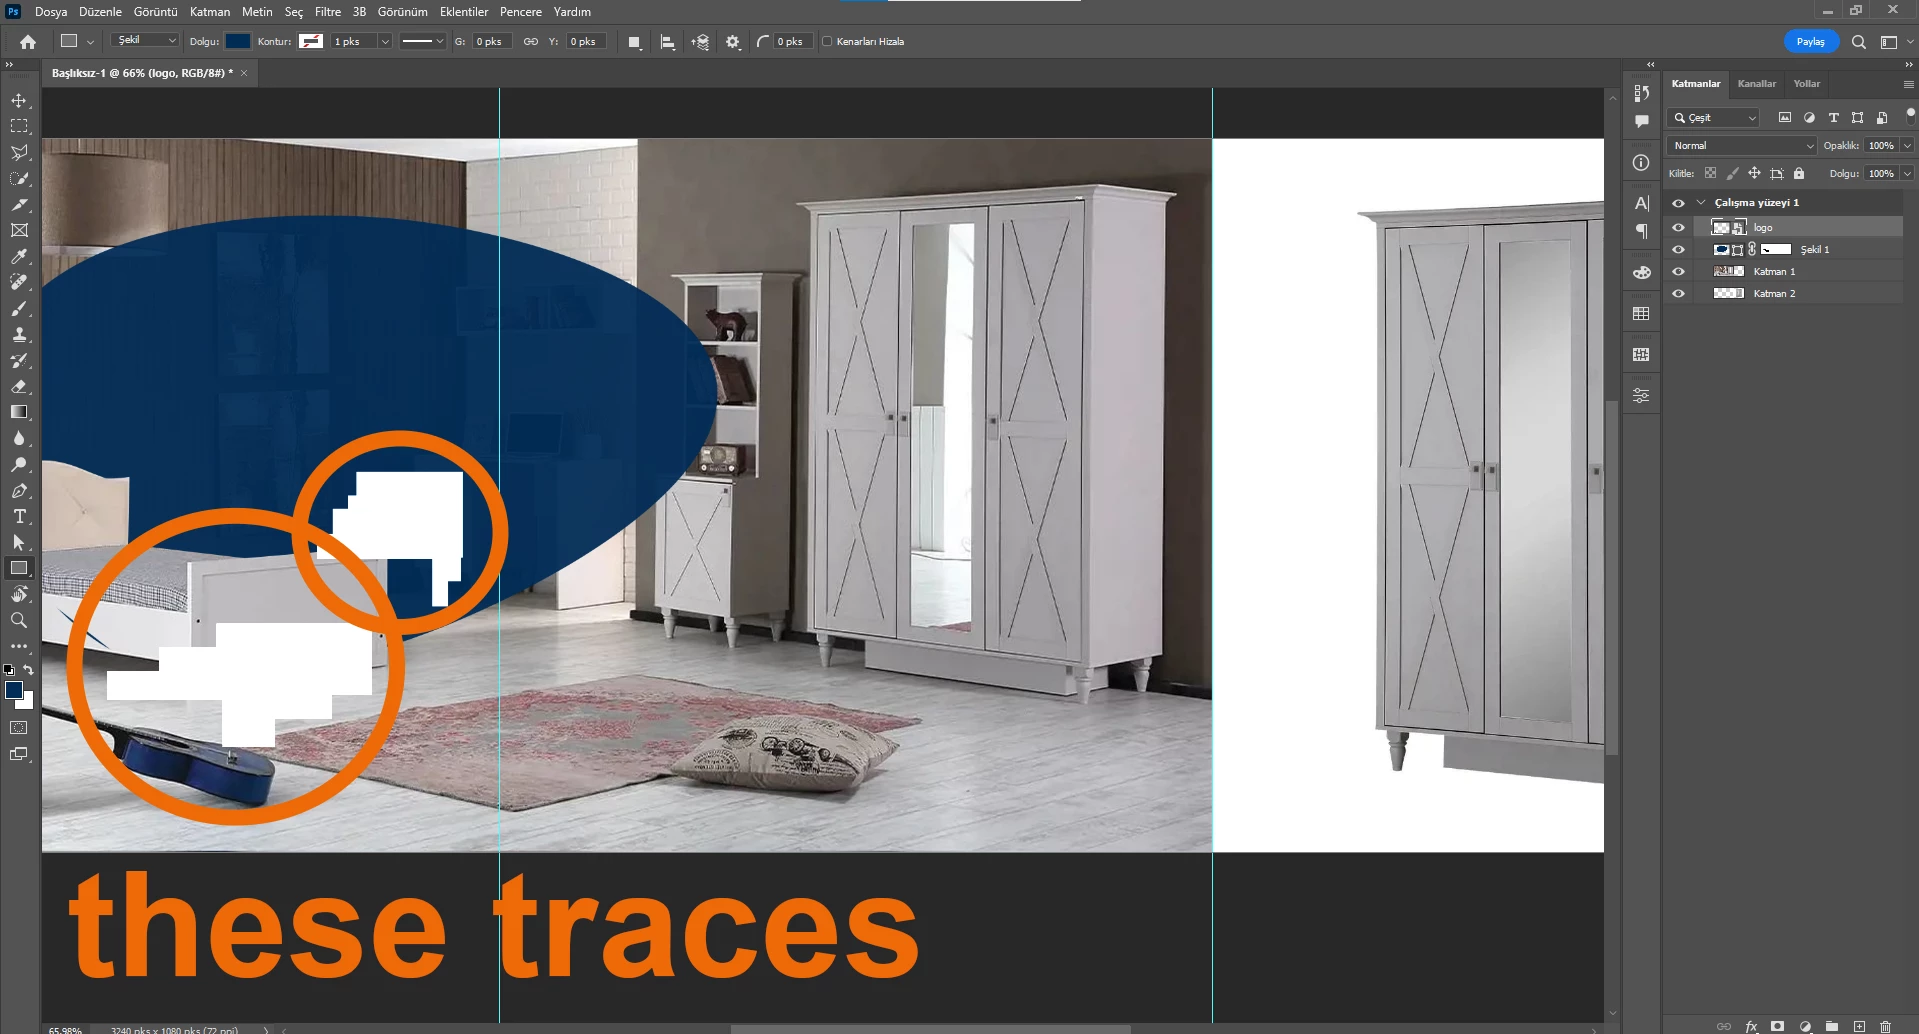Collapse the Çalışma yüzeyi 1 group
The width and height of the screenshot is (1919, 1034).
(1701, 203)
